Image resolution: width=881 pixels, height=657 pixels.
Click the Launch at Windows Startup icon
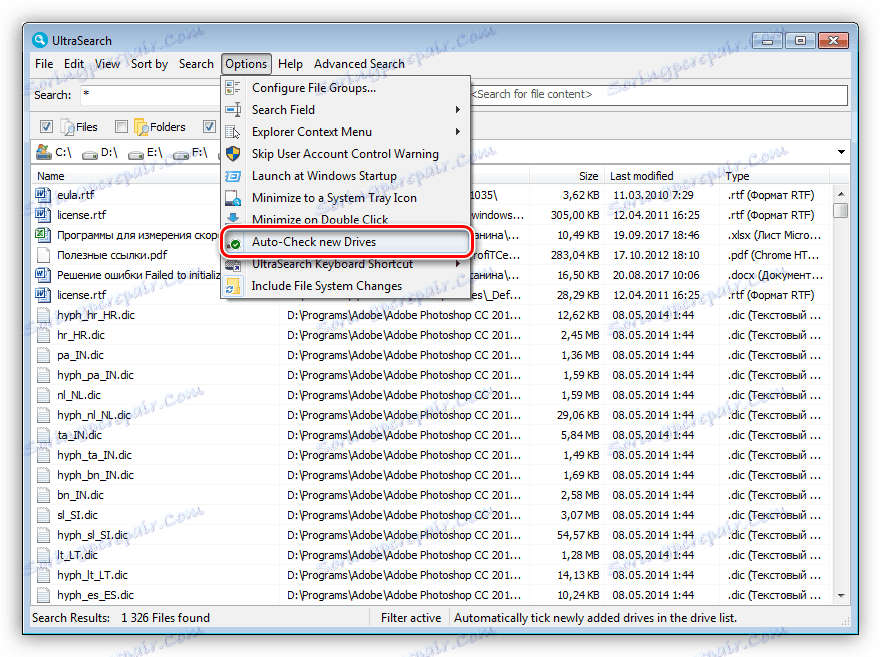pyautogui.click(x=233, y=176)
